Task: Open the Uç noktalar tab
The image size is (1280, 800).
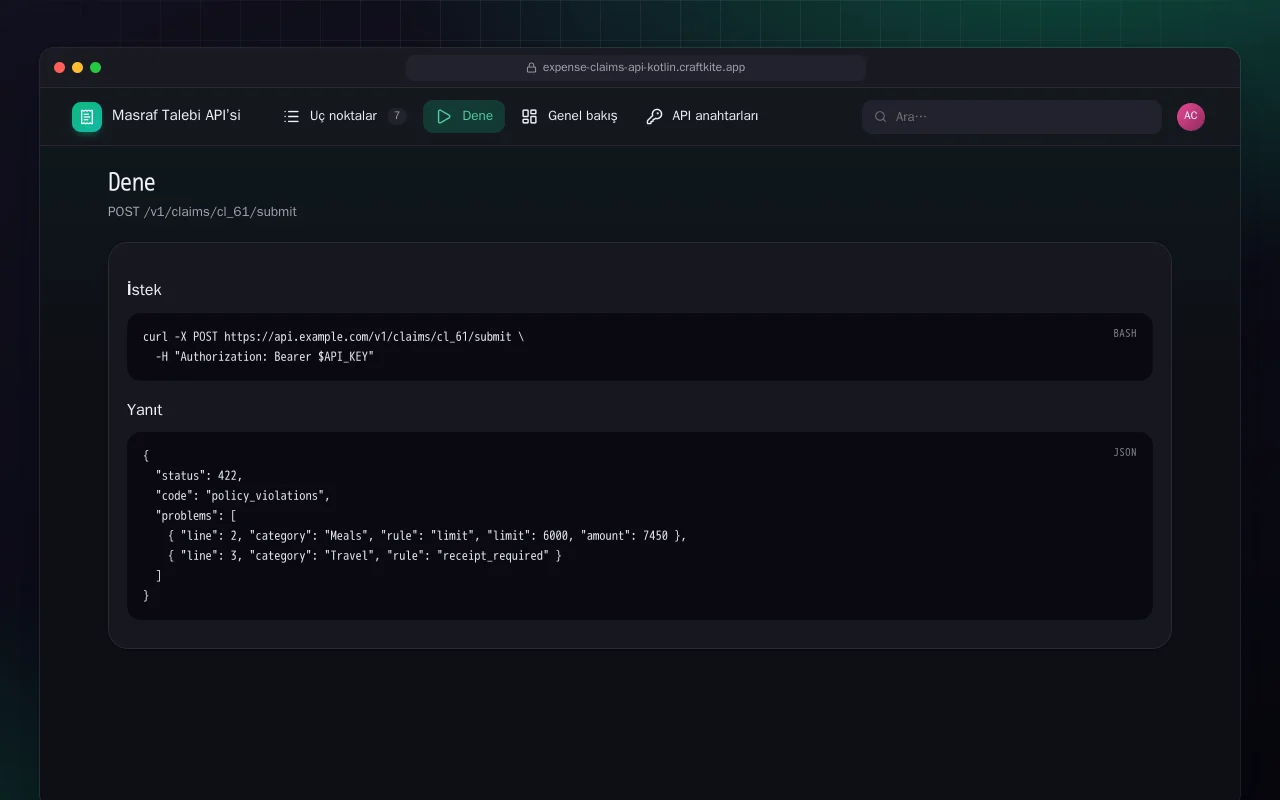Action: tap(344, 116)
